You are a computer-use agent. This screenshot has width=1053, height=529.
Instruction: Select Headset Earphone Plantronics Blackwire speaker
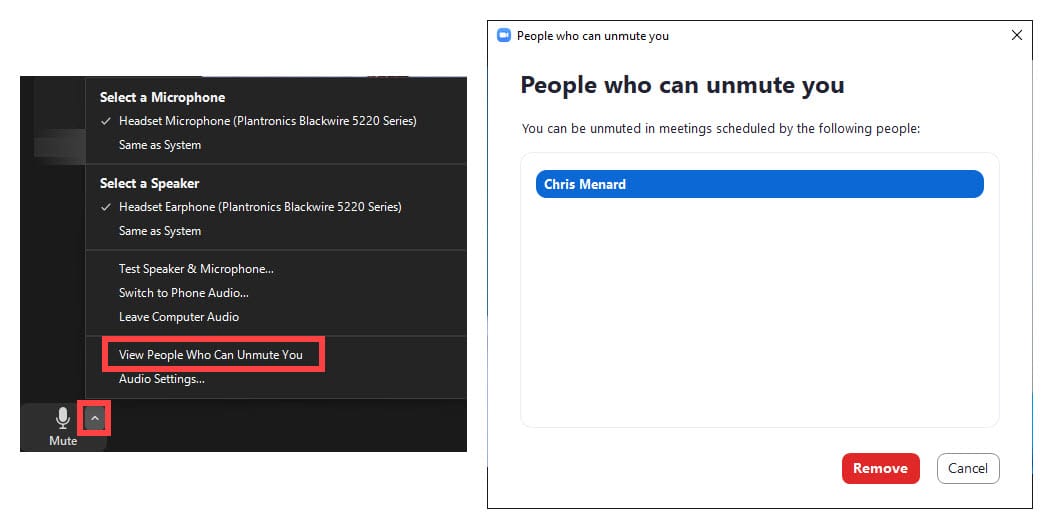pos(260,207)
